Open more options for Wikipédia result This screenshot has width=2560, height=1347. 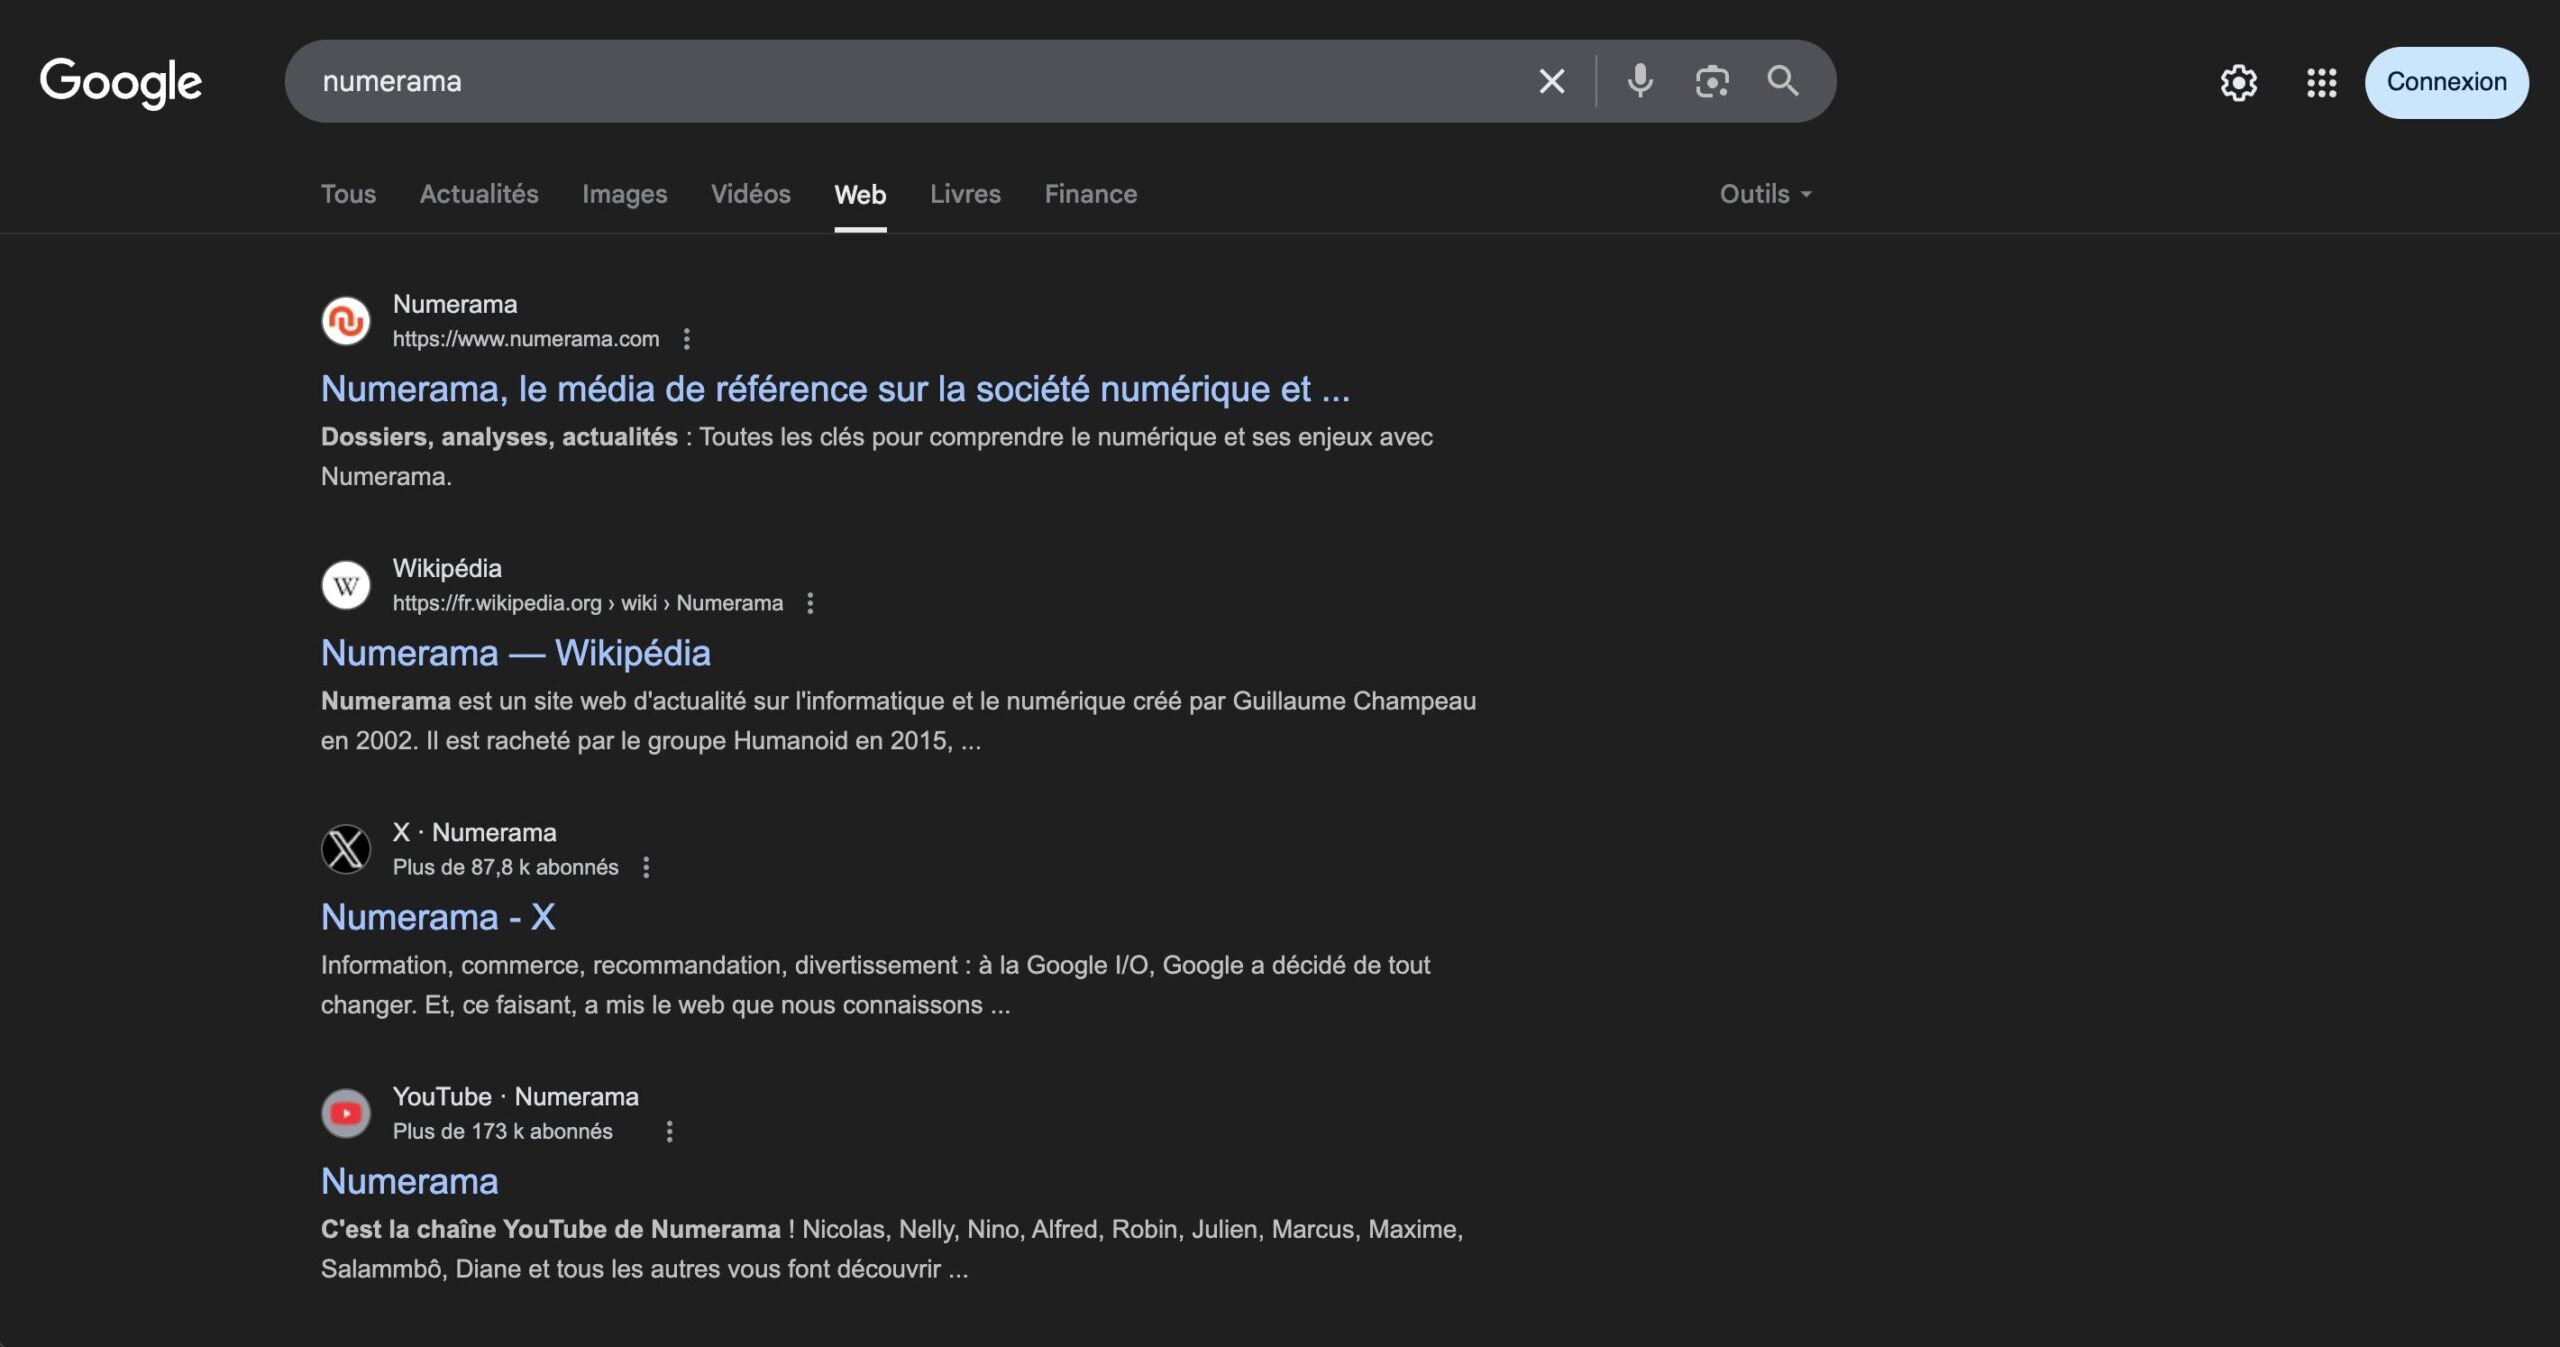[x=810, y=603]
